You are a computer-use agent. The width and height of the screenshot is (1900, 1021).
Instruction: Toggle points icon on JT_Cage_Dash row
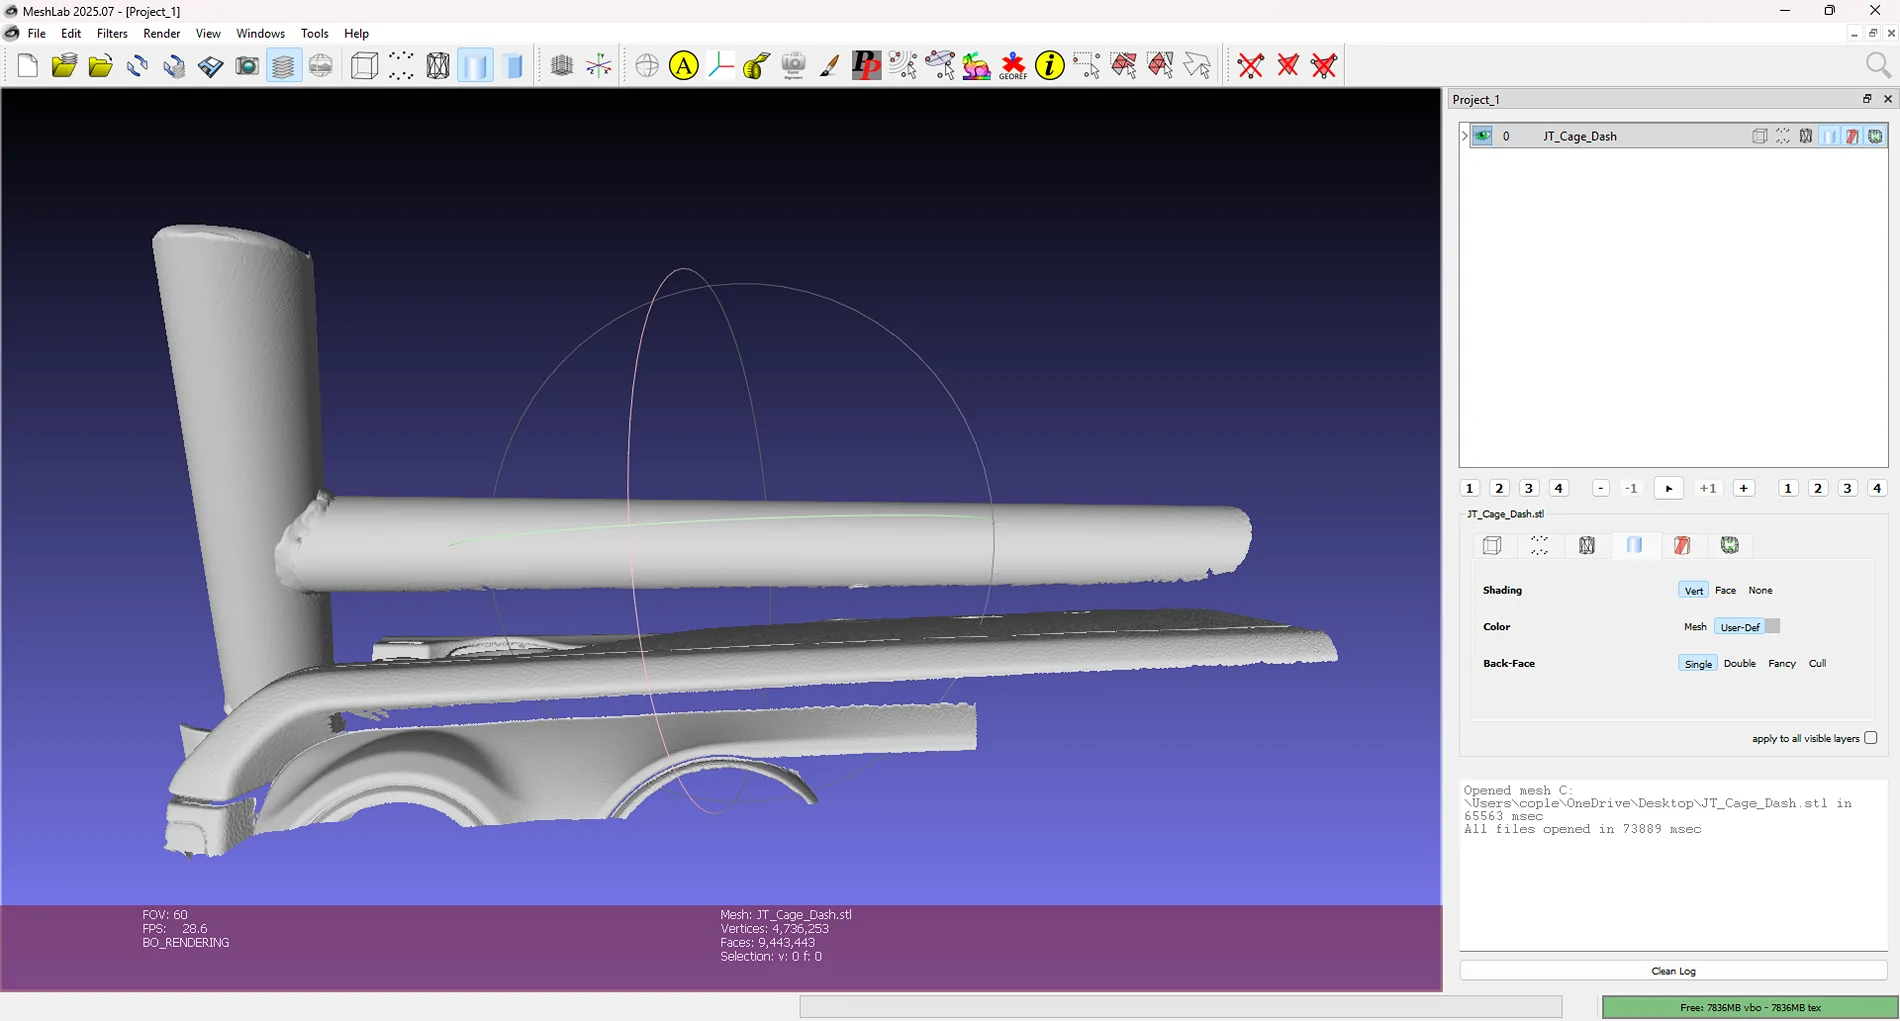[x=1783, y=136]
